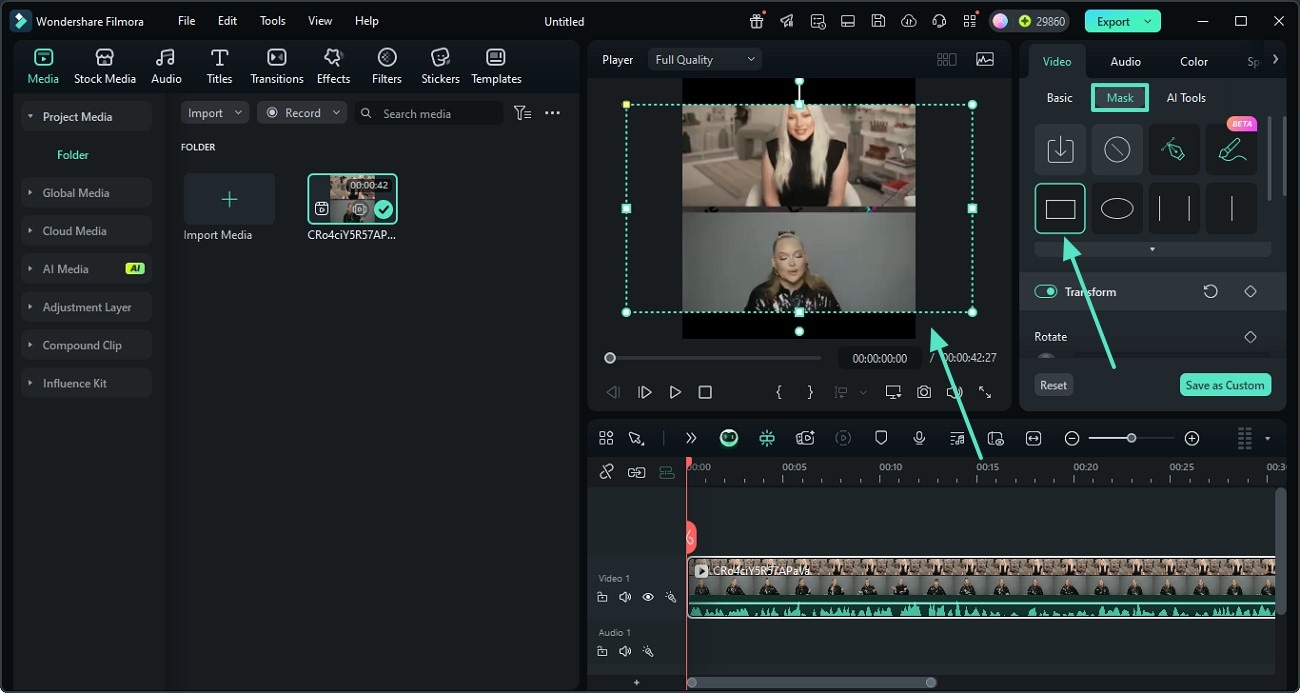The image size is (1300, 693).
Task: Open the Stock Media tab
Action: click(x=105, y=66)
